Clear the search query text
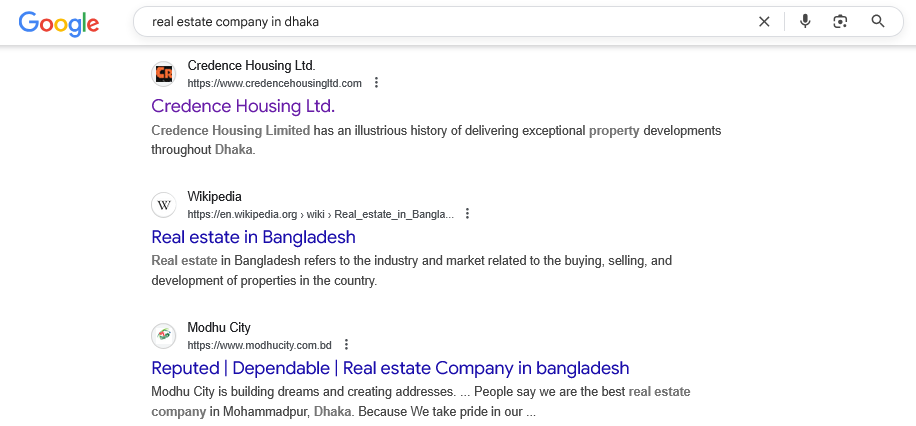Image resolution: width=916 pixels, height=426 pixels. click(764, 21)
